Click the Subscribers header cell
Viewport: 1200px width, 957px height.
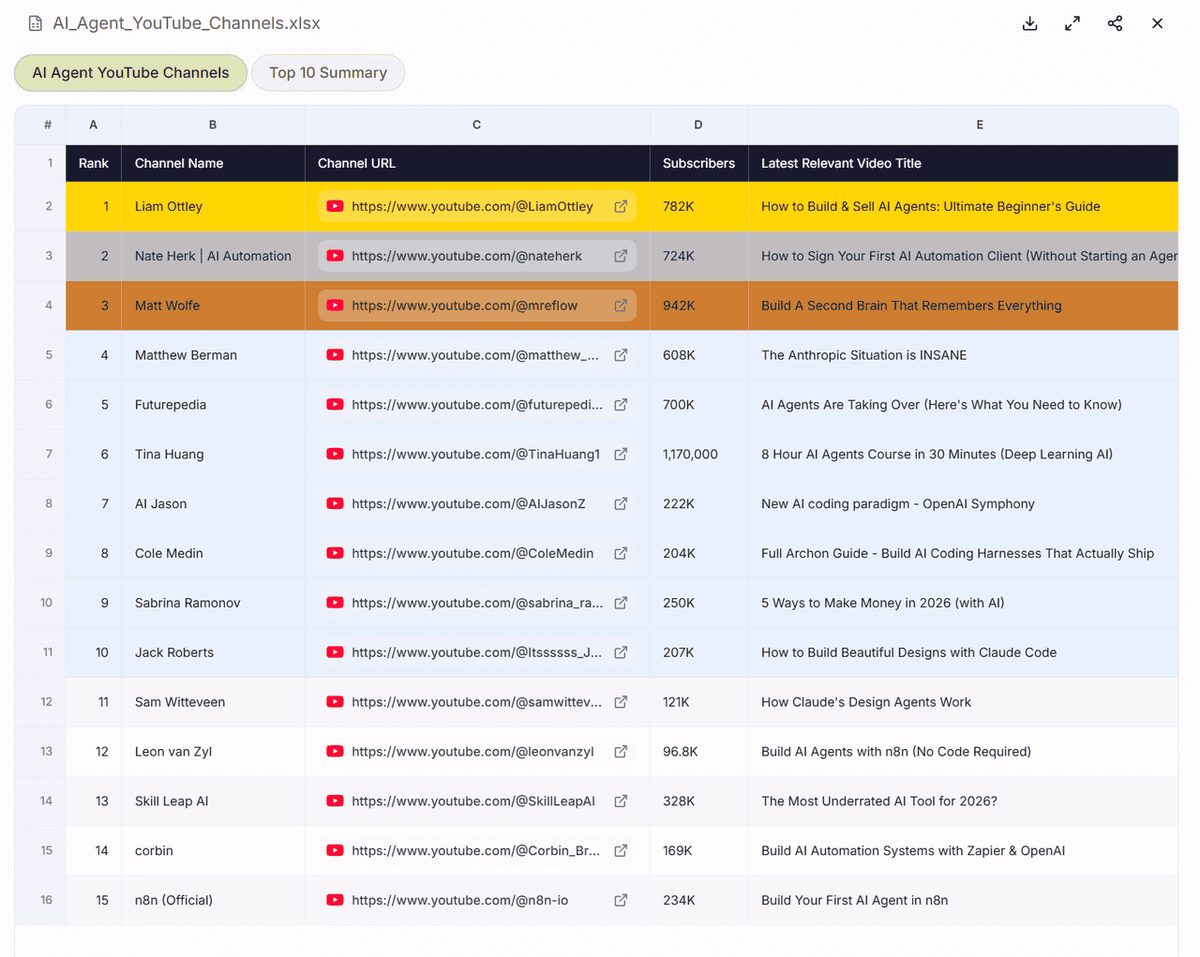[x=699, y=163]
